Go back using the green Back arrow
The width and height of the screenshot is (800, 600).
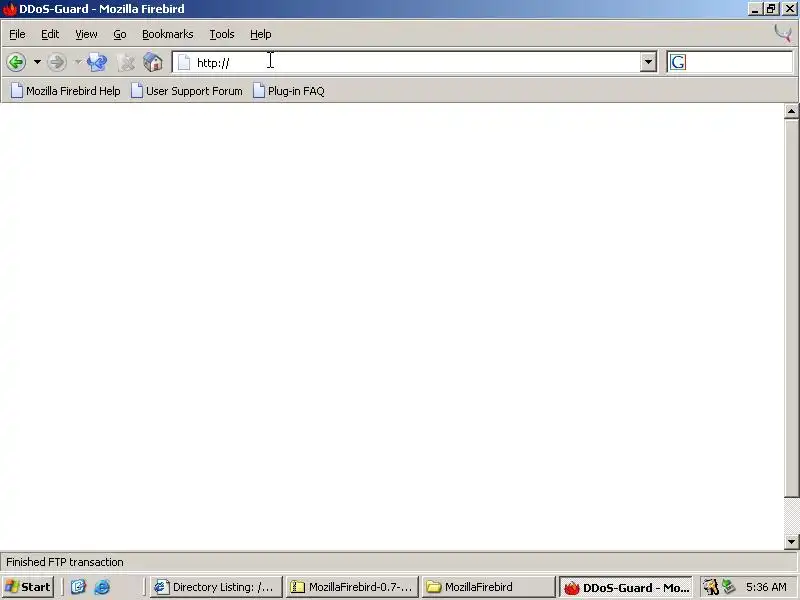click(16, 62)
